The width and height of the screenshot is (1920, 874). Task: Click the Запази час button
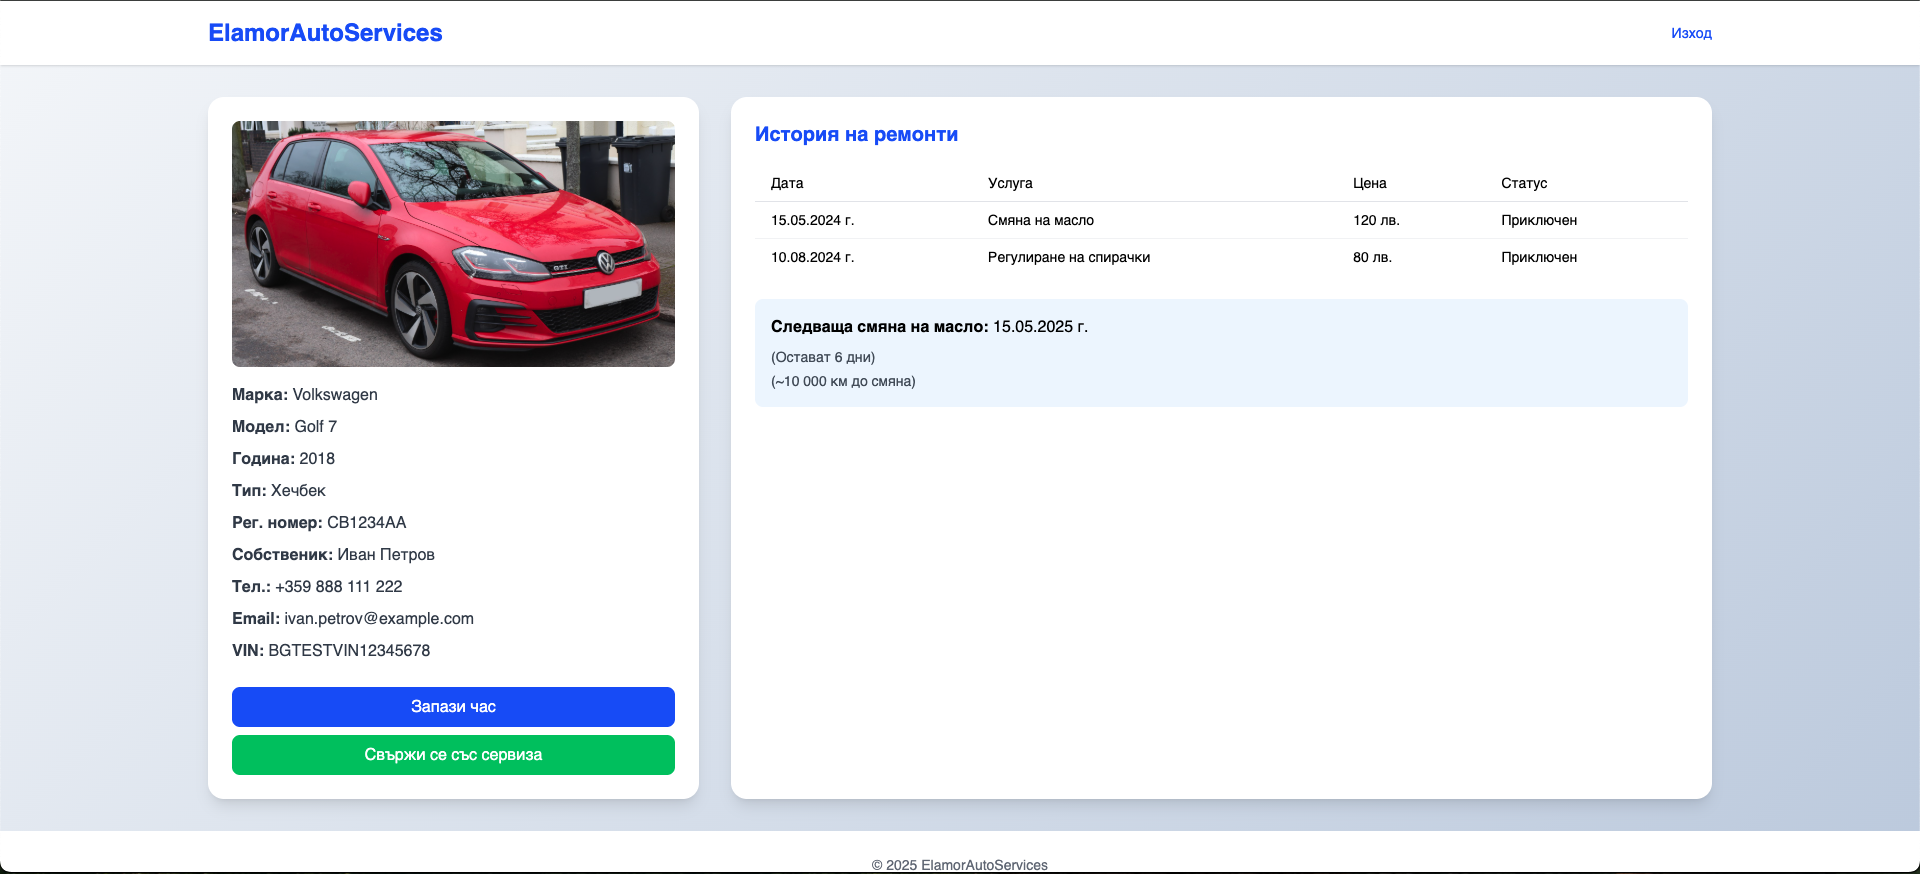pyautogui.click(x=453, y=707)
